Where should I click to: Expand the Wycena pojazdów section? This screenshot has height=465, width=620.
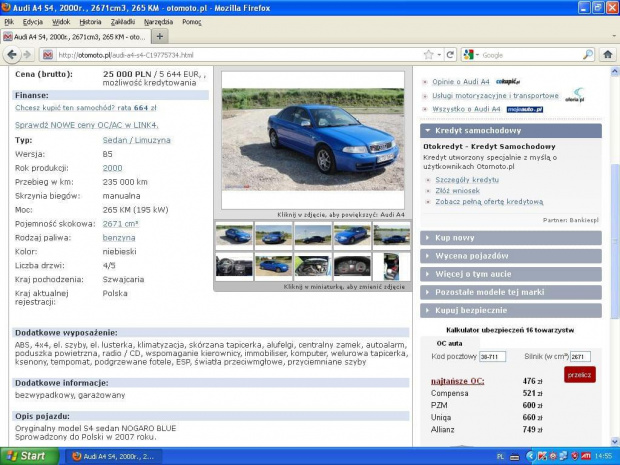(x=511, y=256)
